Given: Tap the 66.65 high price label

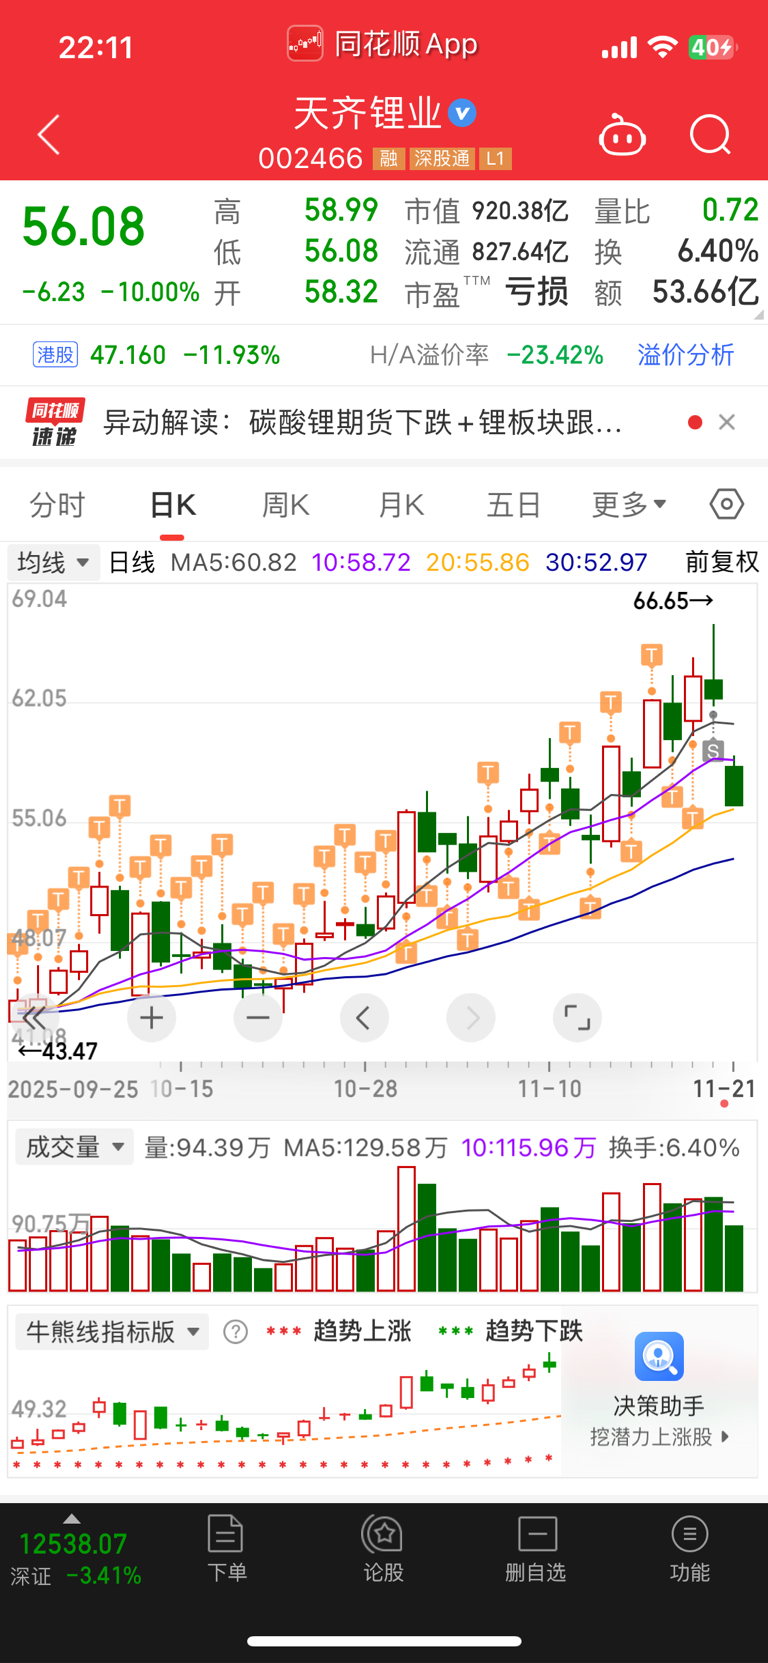Looking at the screenshot, I should click(673, 601).
